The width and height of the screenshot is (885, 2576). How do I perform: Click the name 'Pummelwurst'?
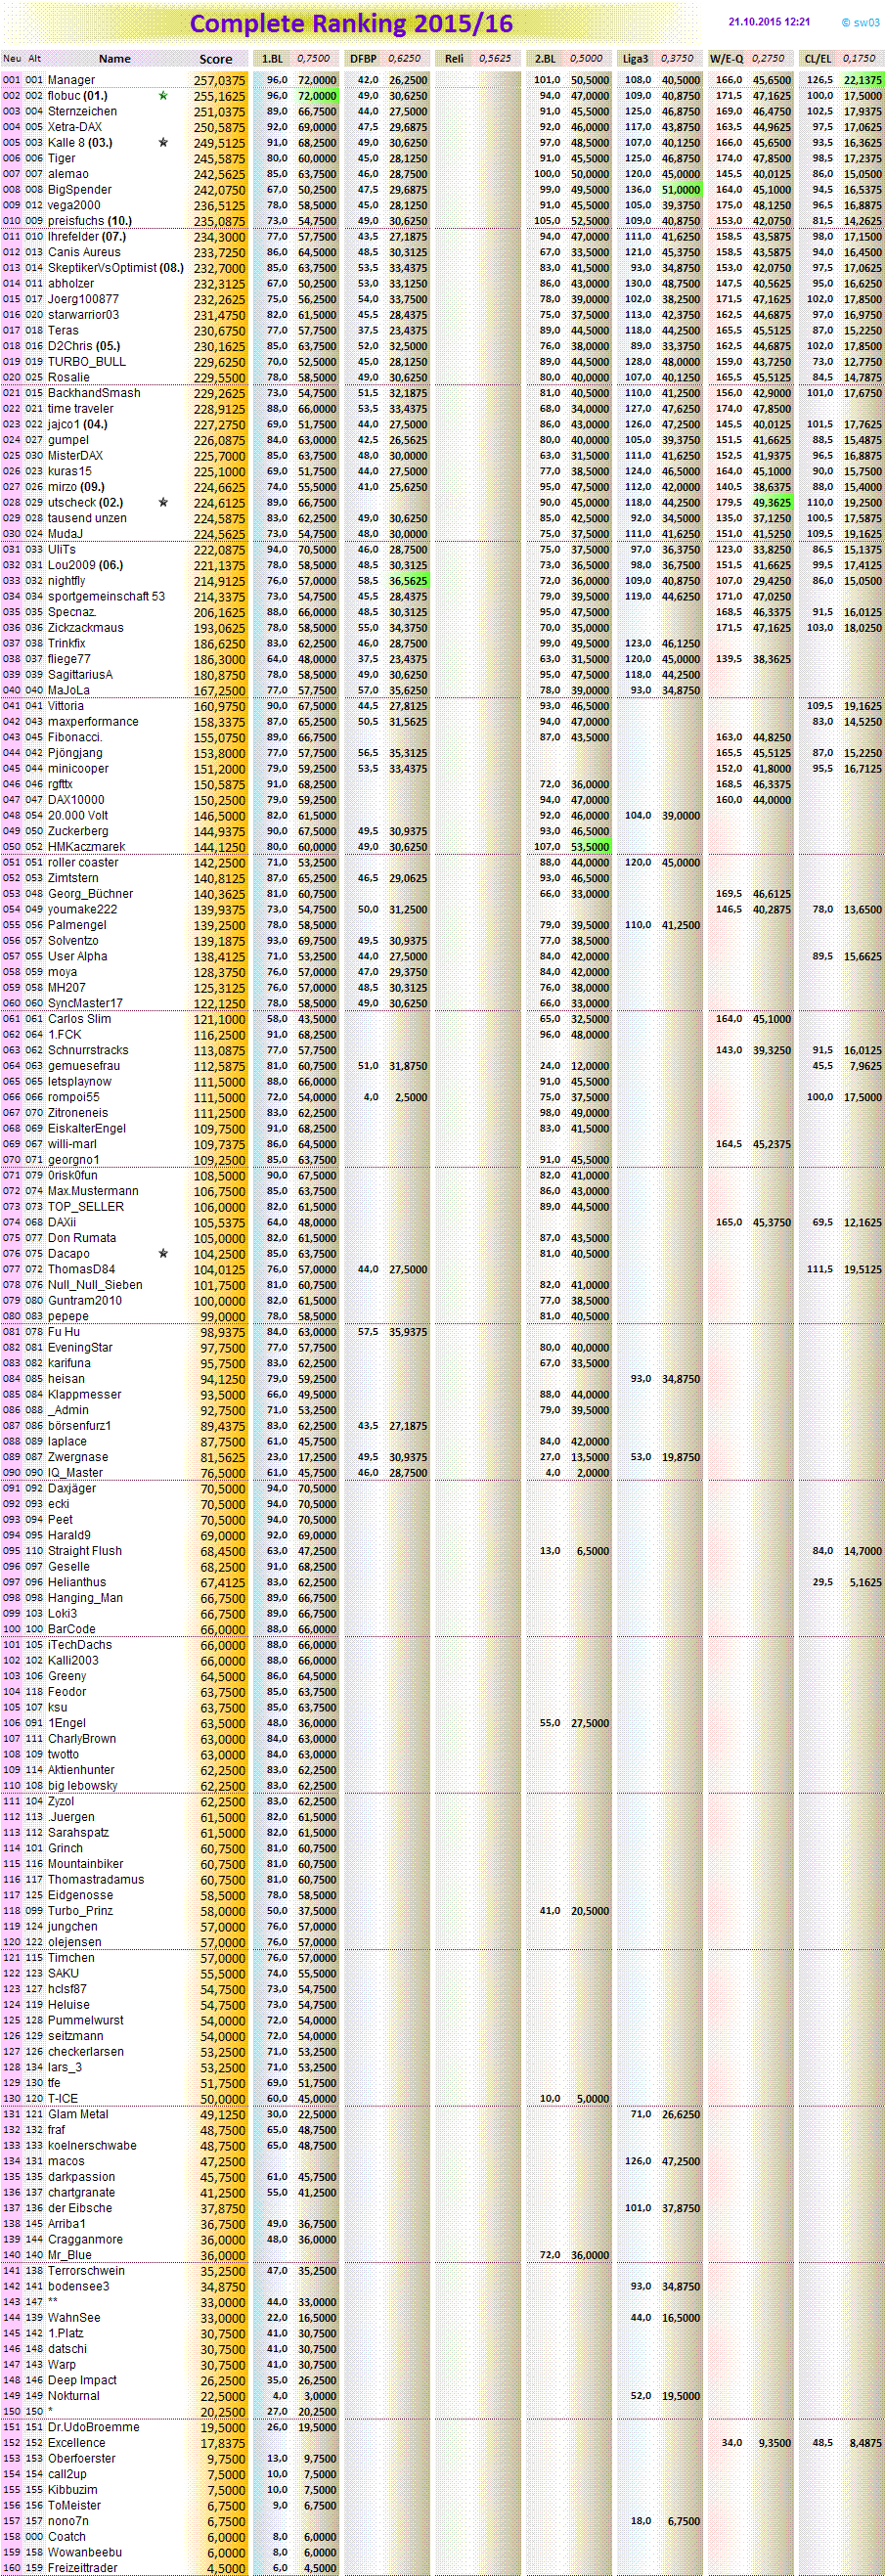point(86,2020)
